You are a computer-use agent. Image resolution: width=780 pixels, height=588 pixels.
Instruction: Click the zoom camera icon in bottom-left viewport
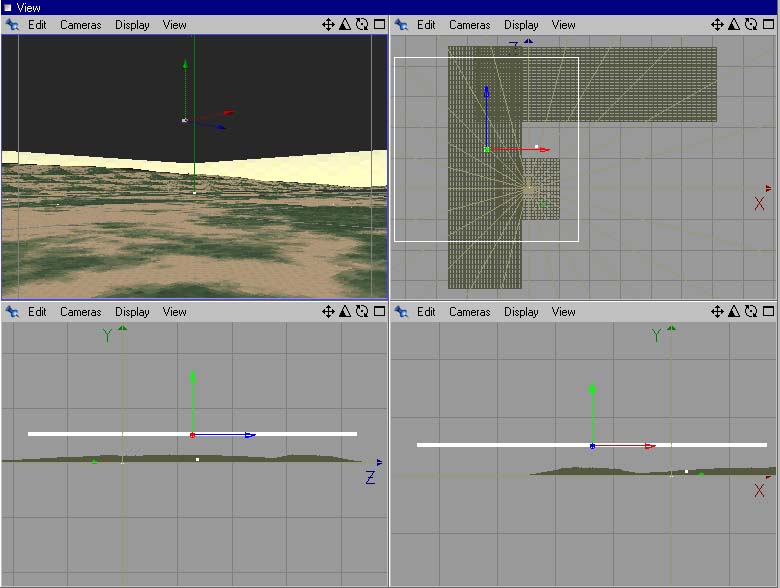345,312
